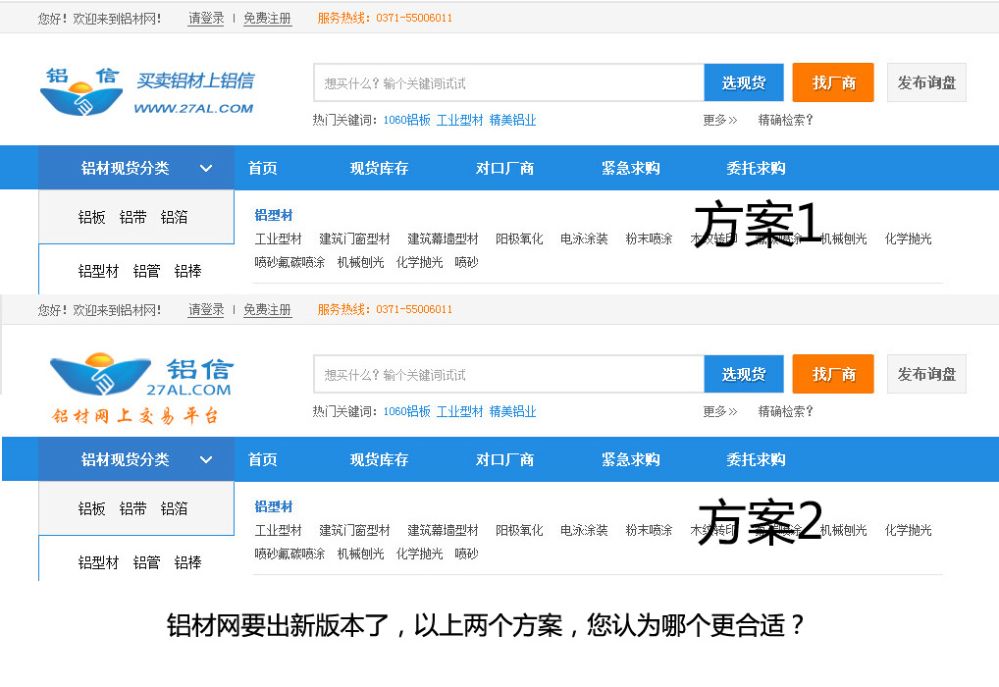Viewport: 999px width, 687px height.
Task: Click the 请登录 link in 方案2 header
Action: point(206,310)
